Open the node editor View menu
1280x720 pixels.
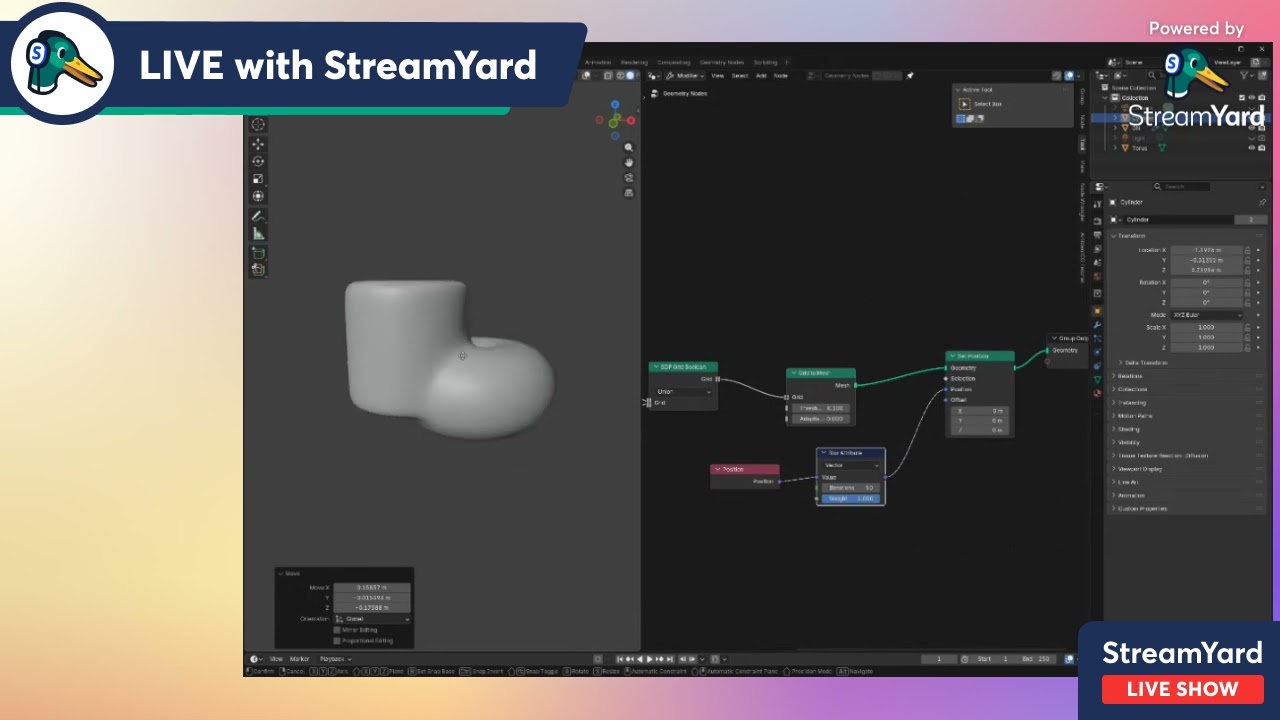pos(717,76)
